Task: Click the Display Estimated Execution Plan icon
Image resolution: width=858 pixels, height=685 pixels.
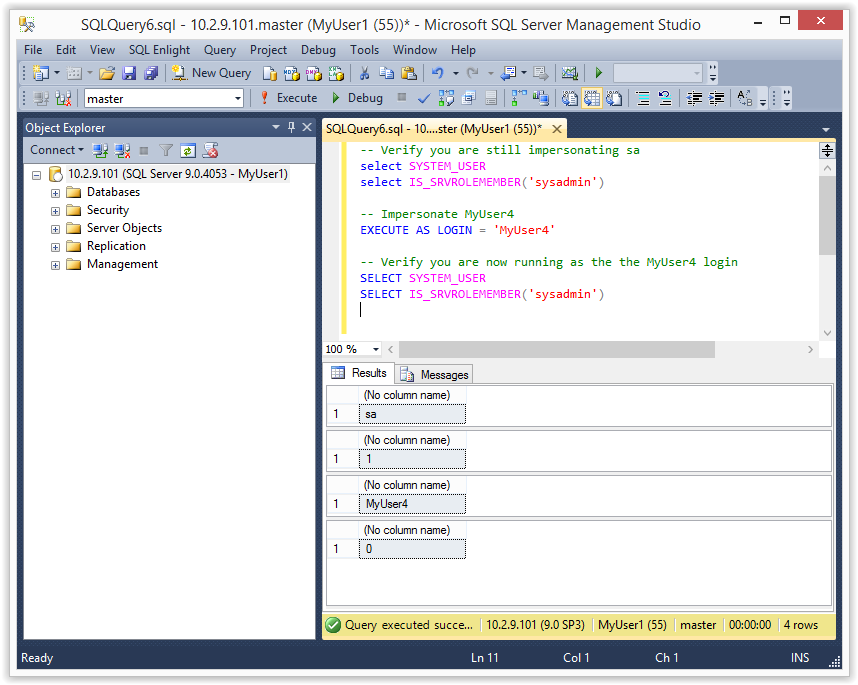Action: (446, 98)
